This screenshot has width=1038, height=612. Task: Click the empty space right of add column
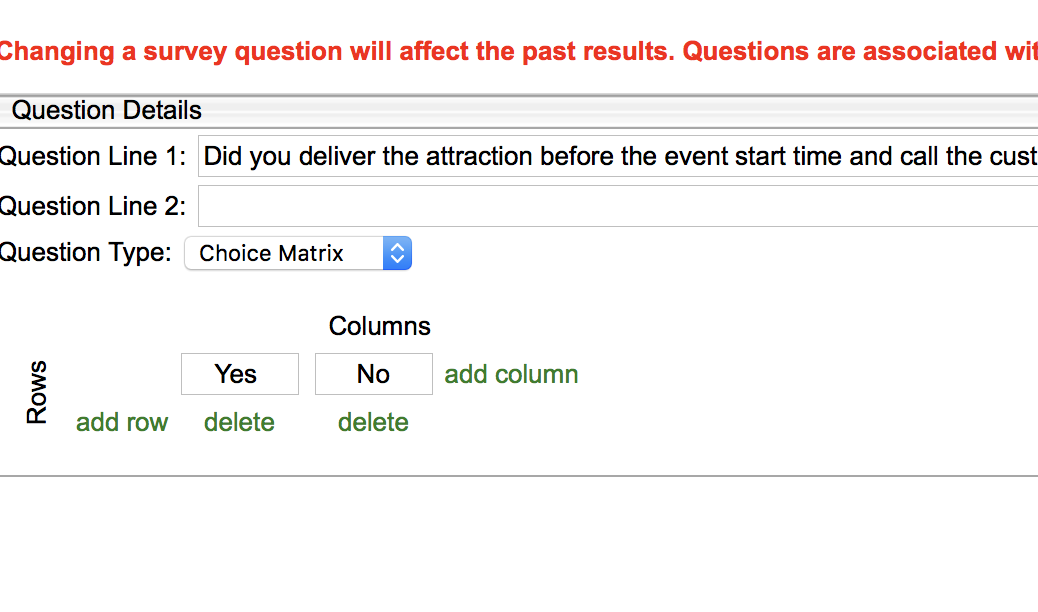[x=800, y=374]
